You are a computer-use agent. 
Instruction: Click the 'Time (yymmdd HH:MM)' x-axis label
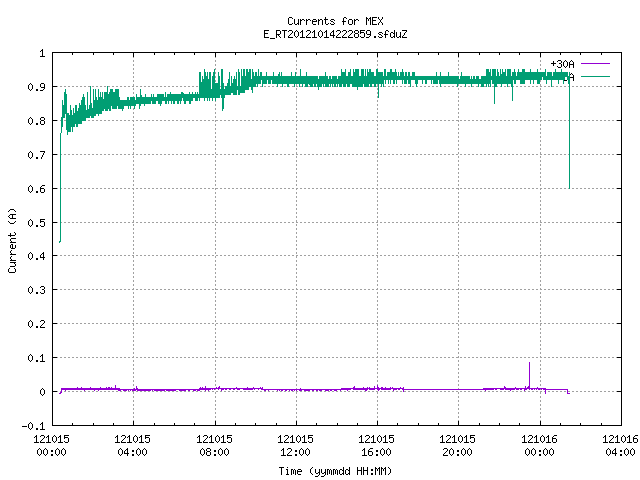point(335,471)
